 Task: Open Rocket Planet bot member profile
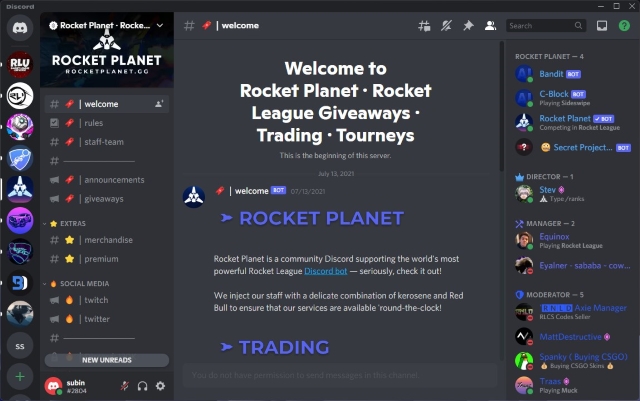[571, 123]
